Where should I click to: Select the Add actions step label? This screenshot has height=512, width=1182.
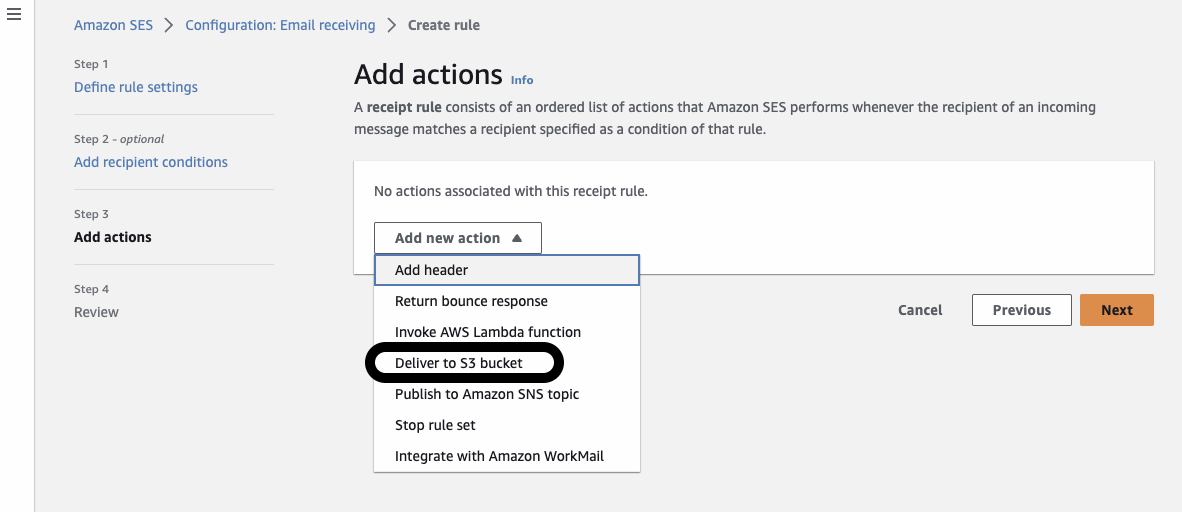click(x=112, y=237)
